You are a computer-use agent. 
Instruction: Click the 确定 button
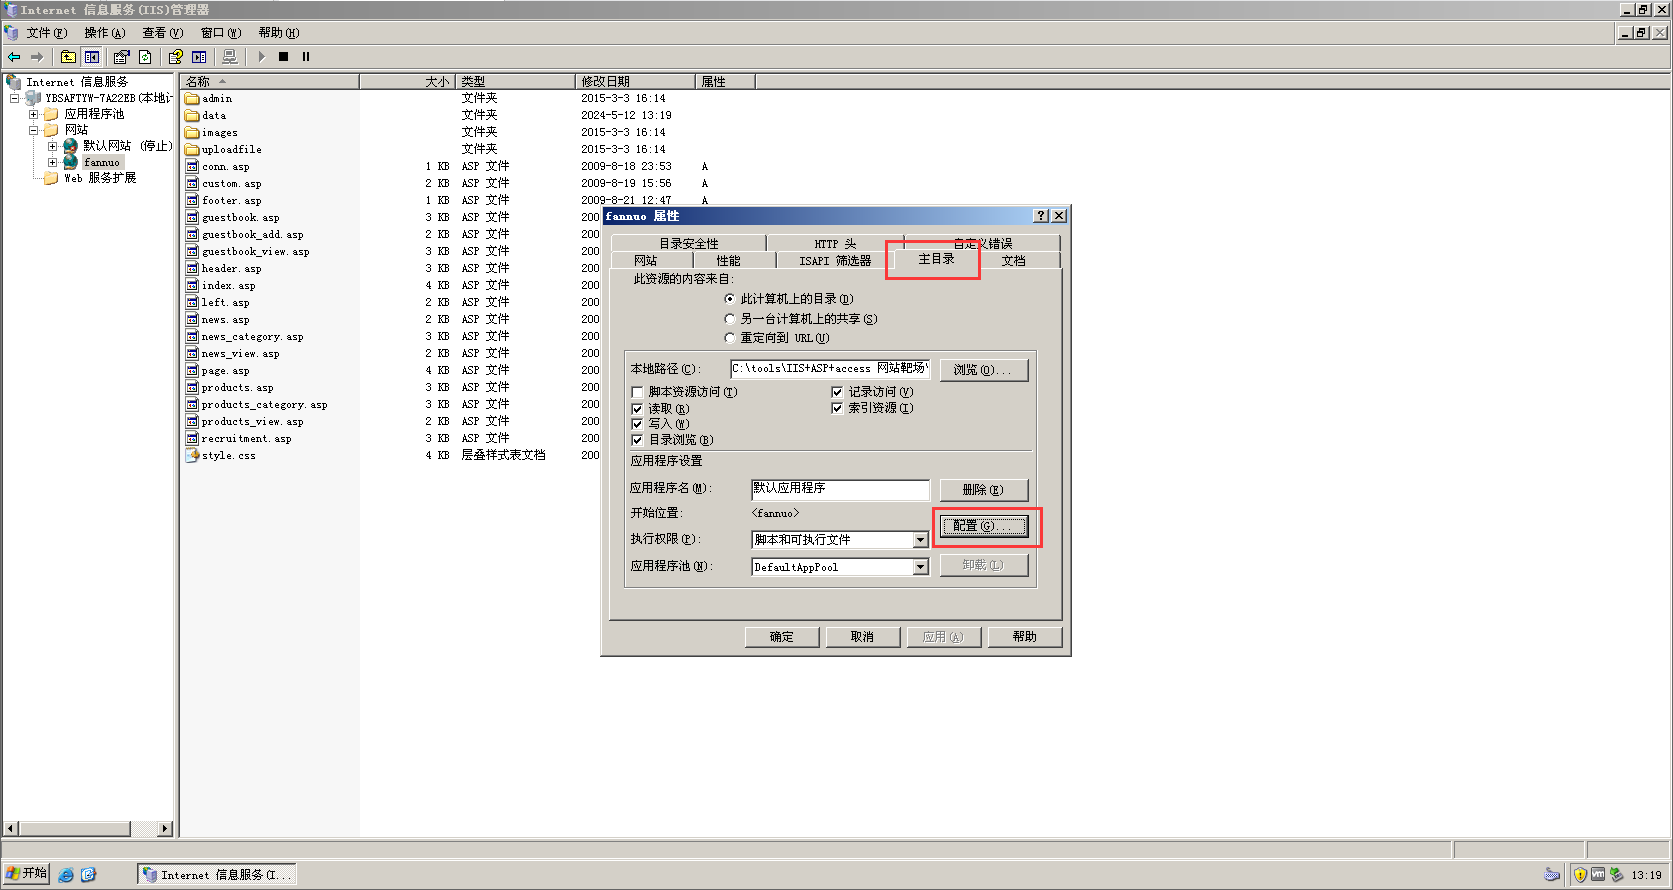point(782,637)
